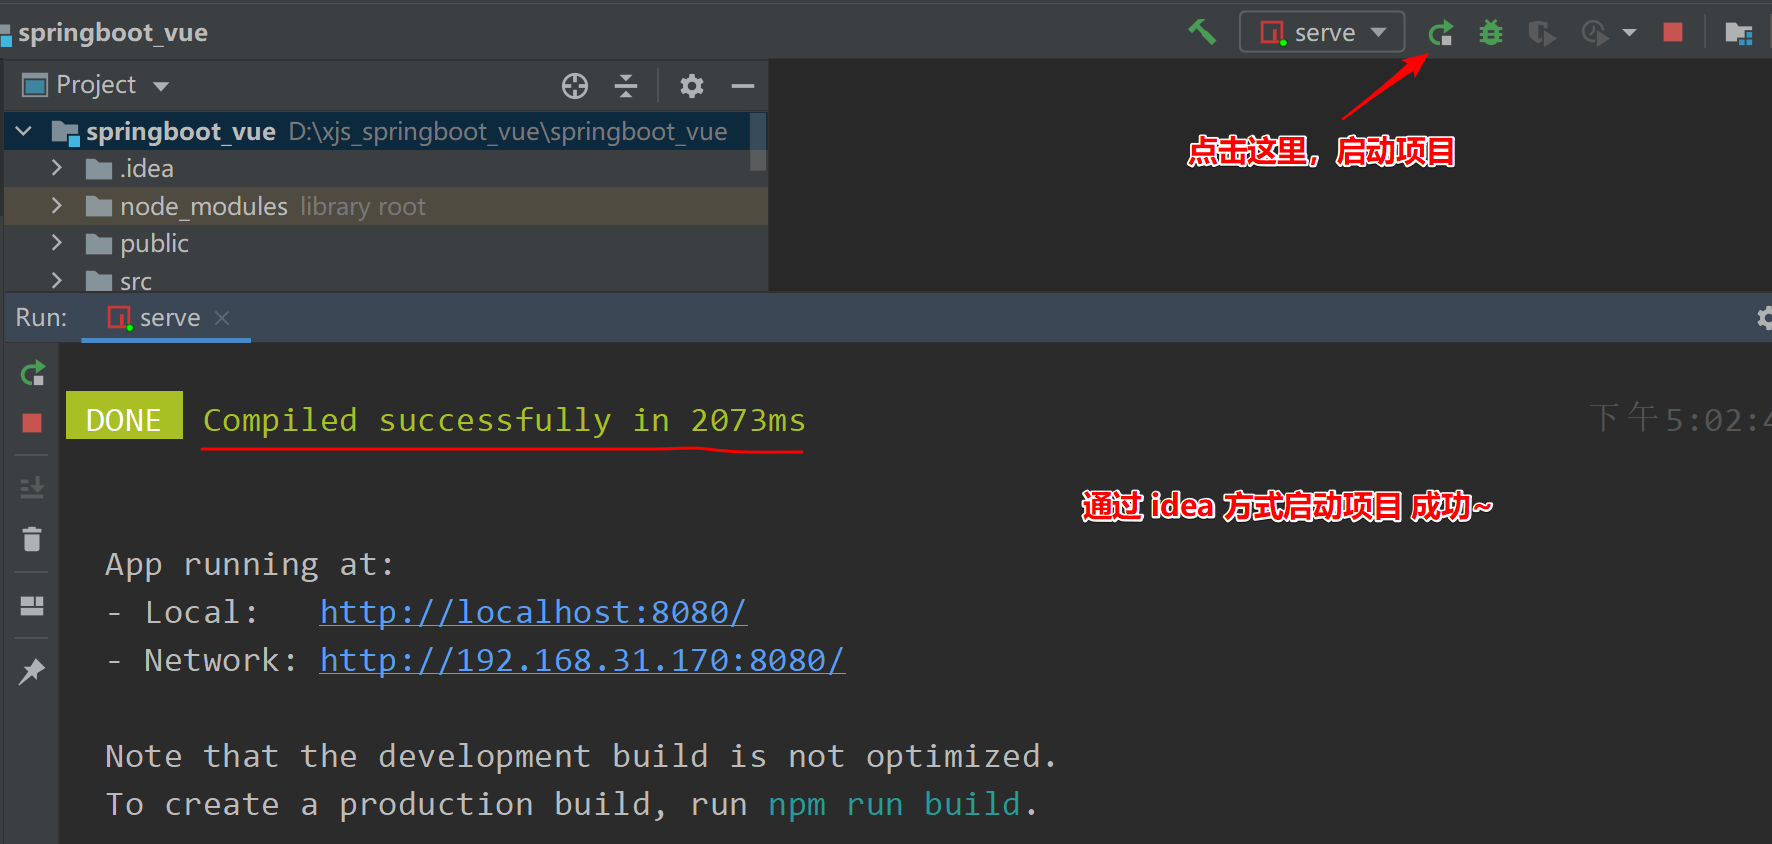
Task: Click the springboot_vue breadcrumb title
Action: (112, 32)
